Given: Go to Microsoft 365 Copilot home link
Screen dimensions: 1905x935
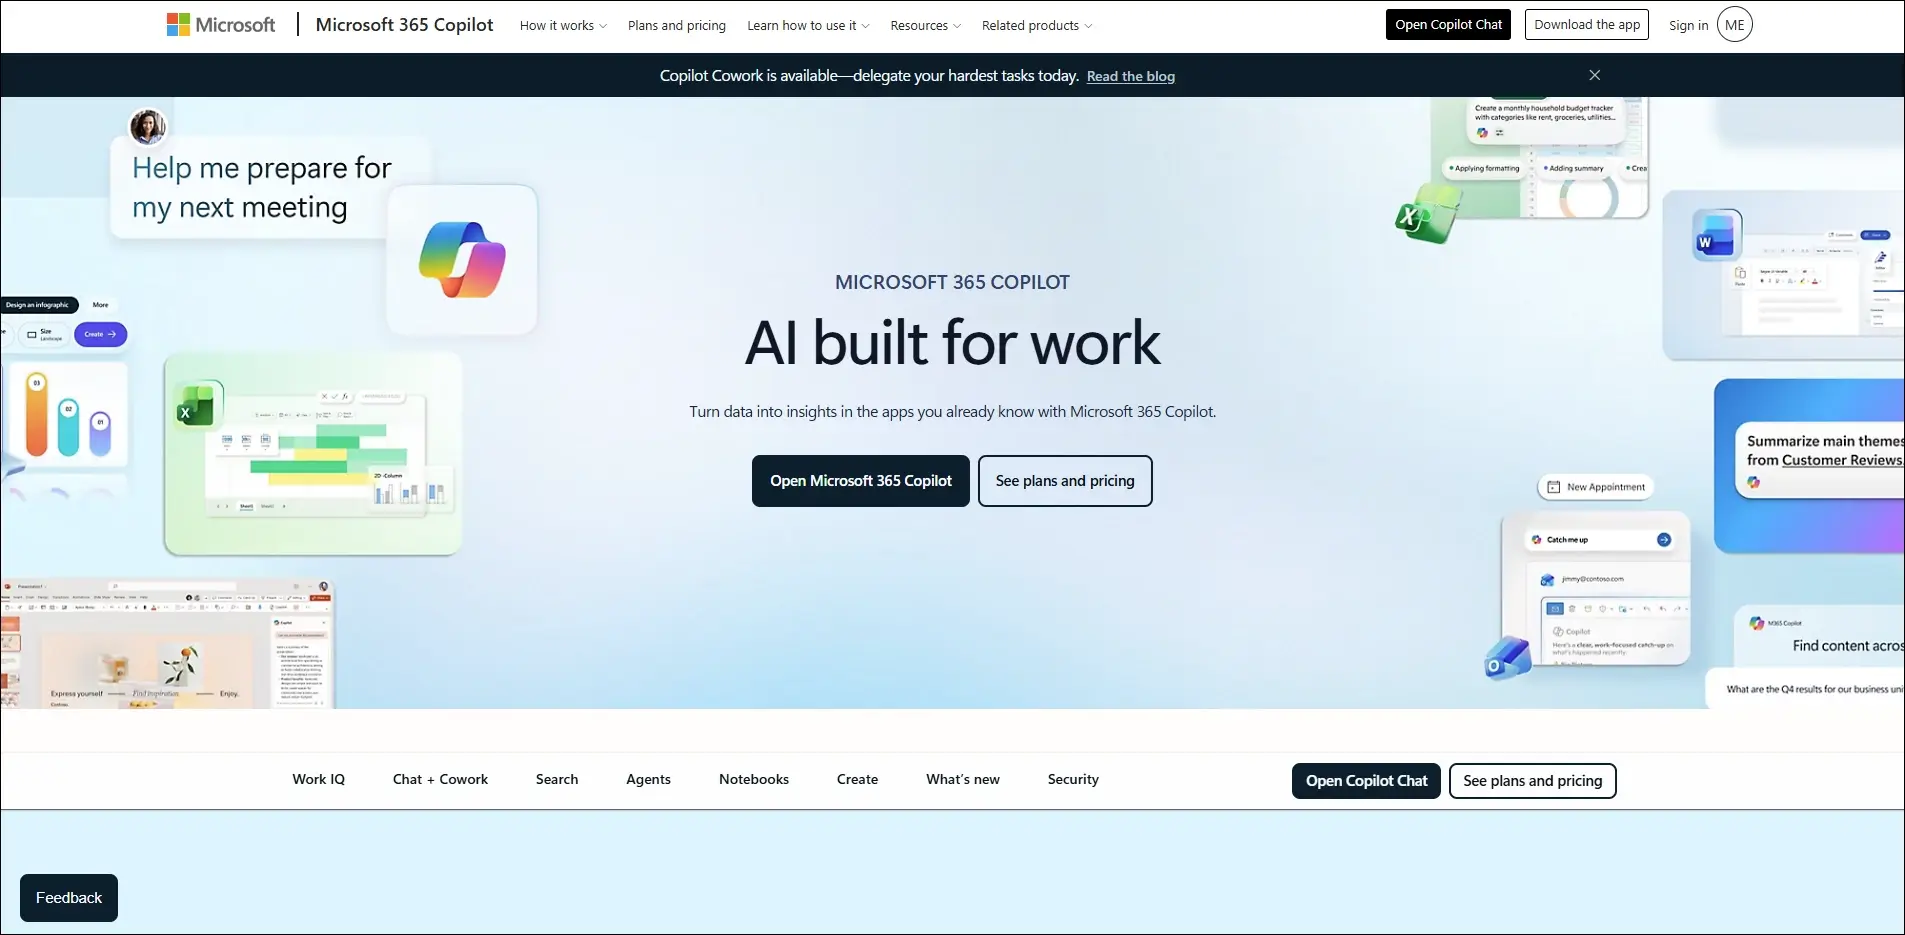Looking at the screenshot, I should [404, 25].
